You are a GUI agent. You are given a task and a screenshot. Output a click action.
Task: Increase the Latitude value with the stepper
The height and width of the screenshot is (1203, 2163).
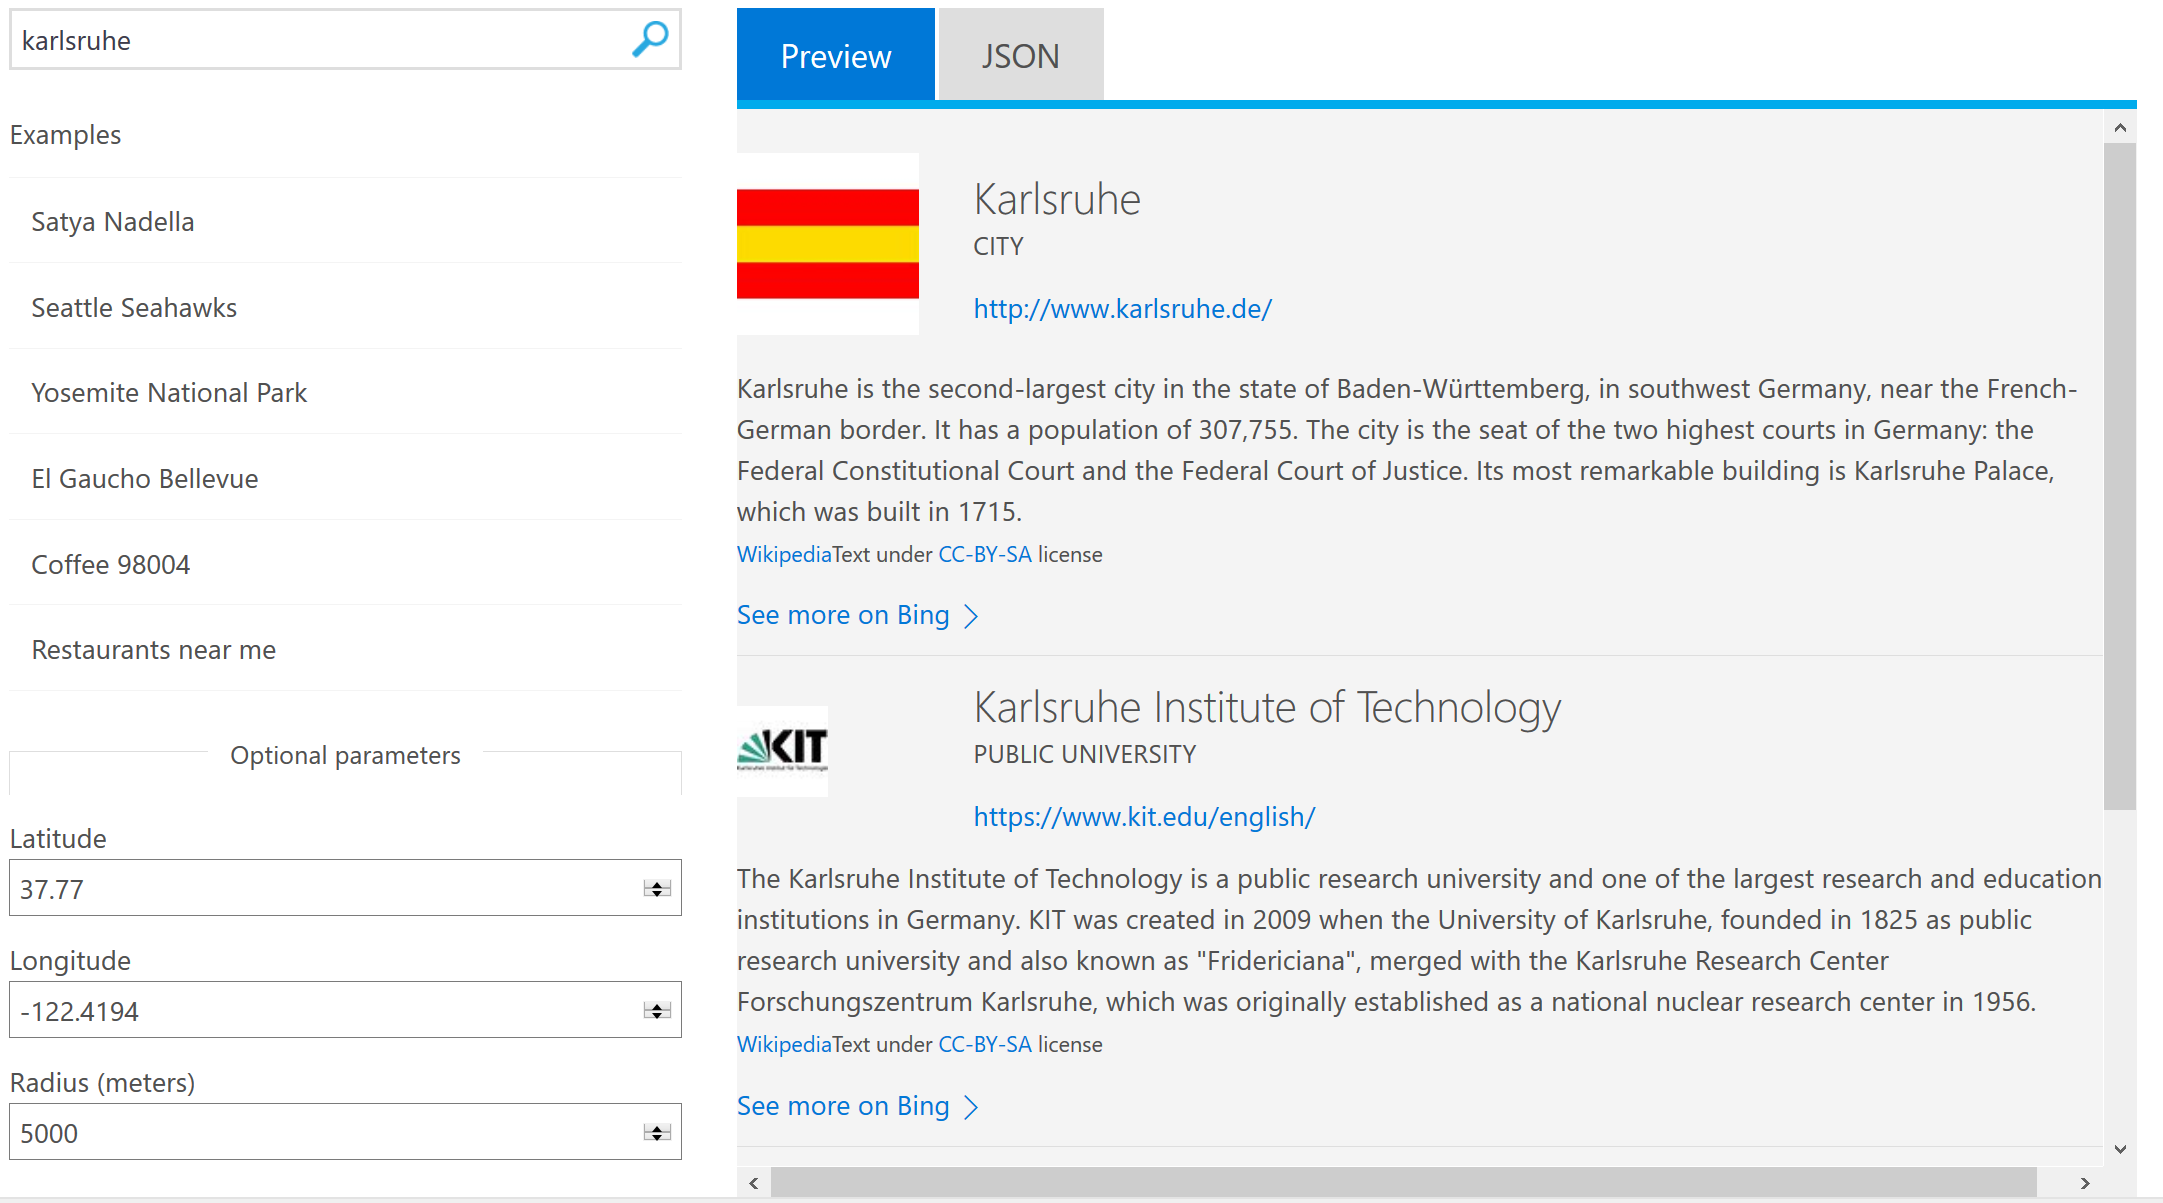[656, 882]
